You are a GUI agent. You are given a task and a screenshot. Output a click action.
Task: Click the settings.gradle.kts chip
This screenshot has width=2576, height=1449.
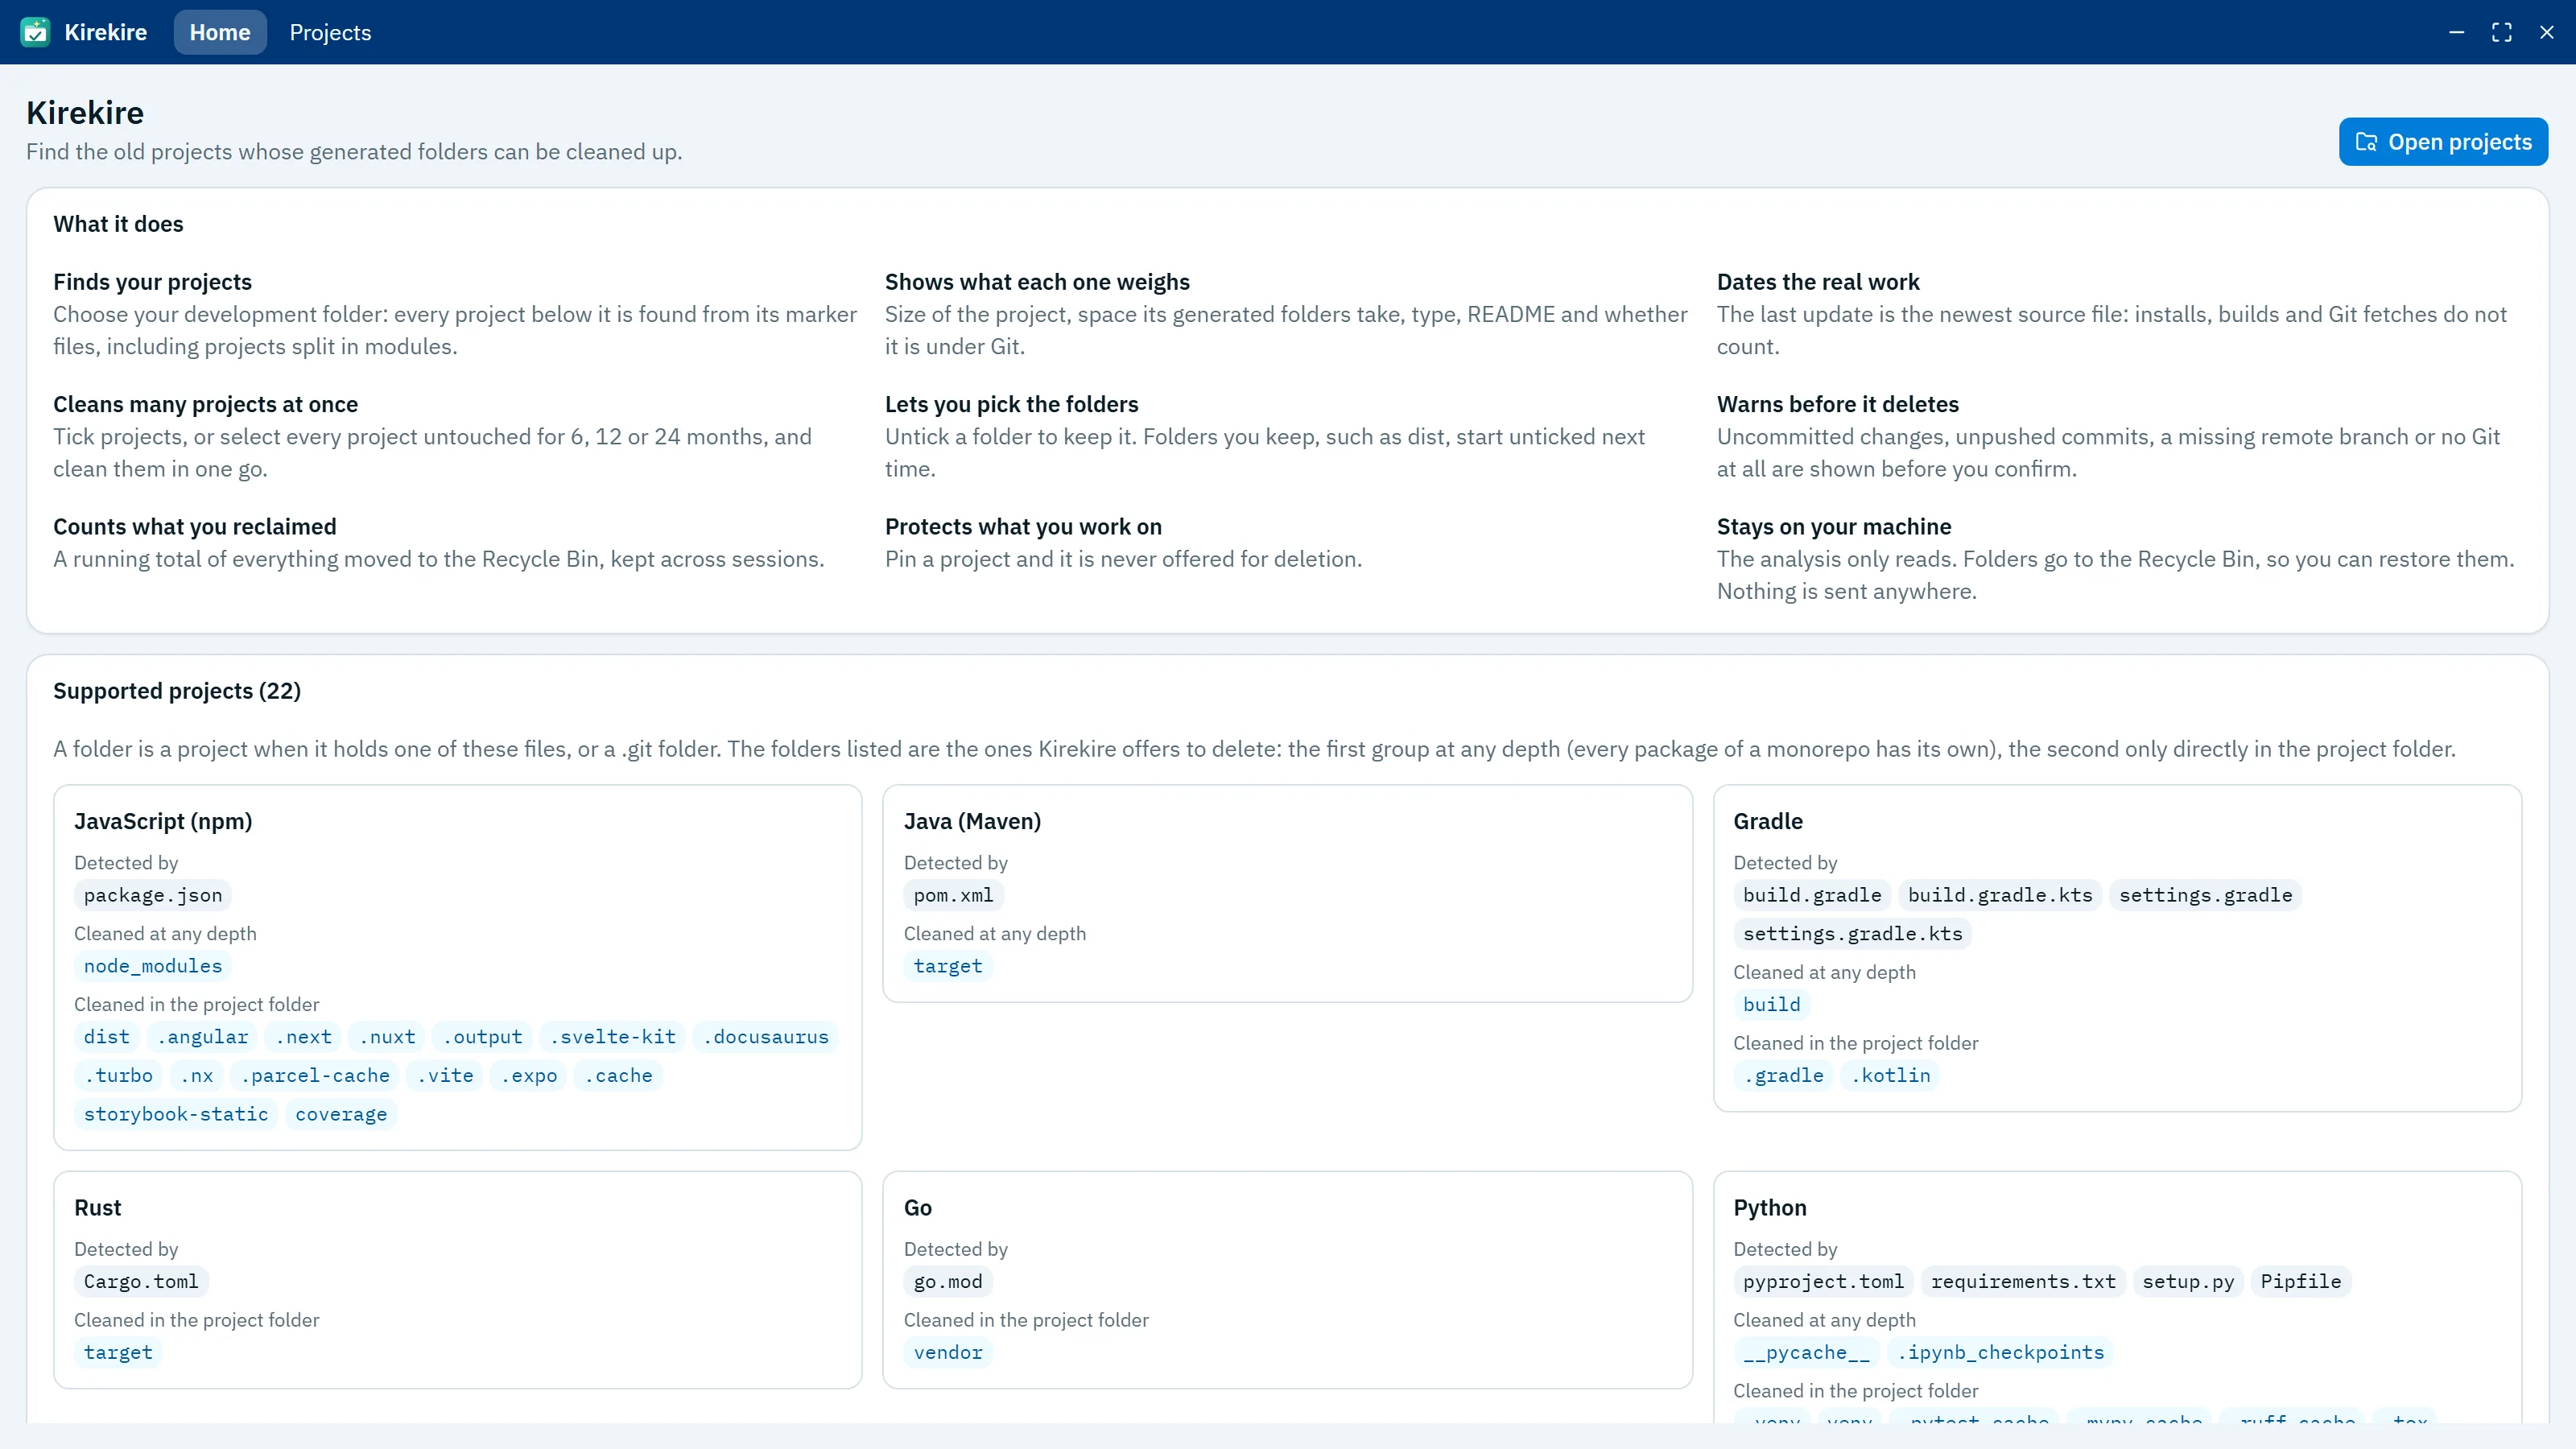click(1852, 934)
